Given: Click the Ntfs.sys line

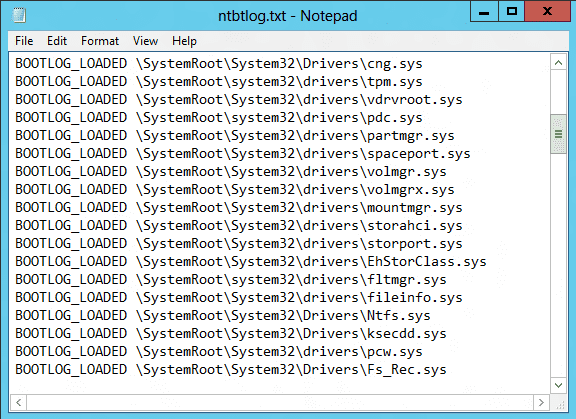Looking at the screenshot, I should [223, 316].
